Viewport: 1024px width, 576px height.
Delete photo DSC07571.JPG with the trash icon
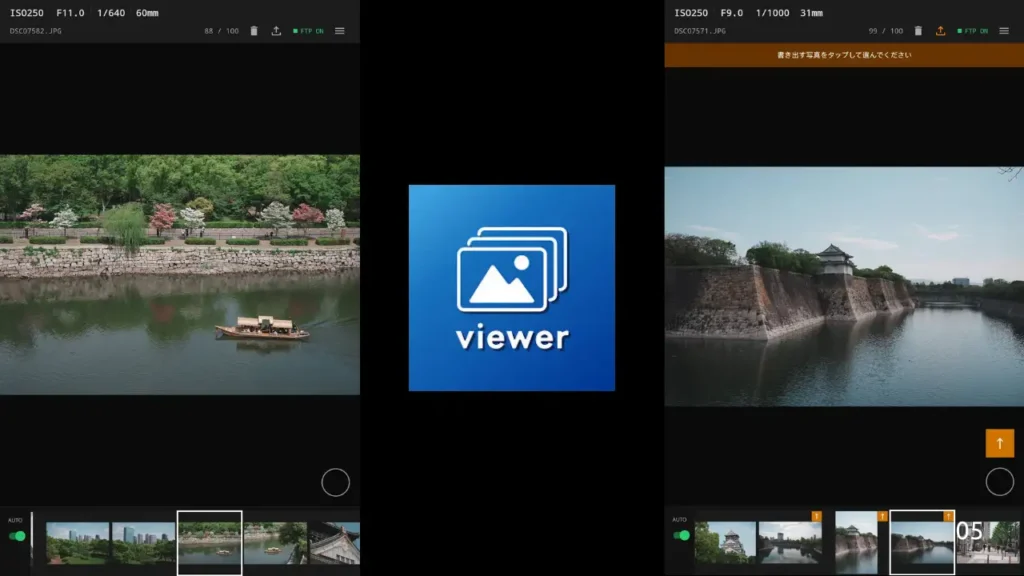pyautogui.click(x=918, y=31)
